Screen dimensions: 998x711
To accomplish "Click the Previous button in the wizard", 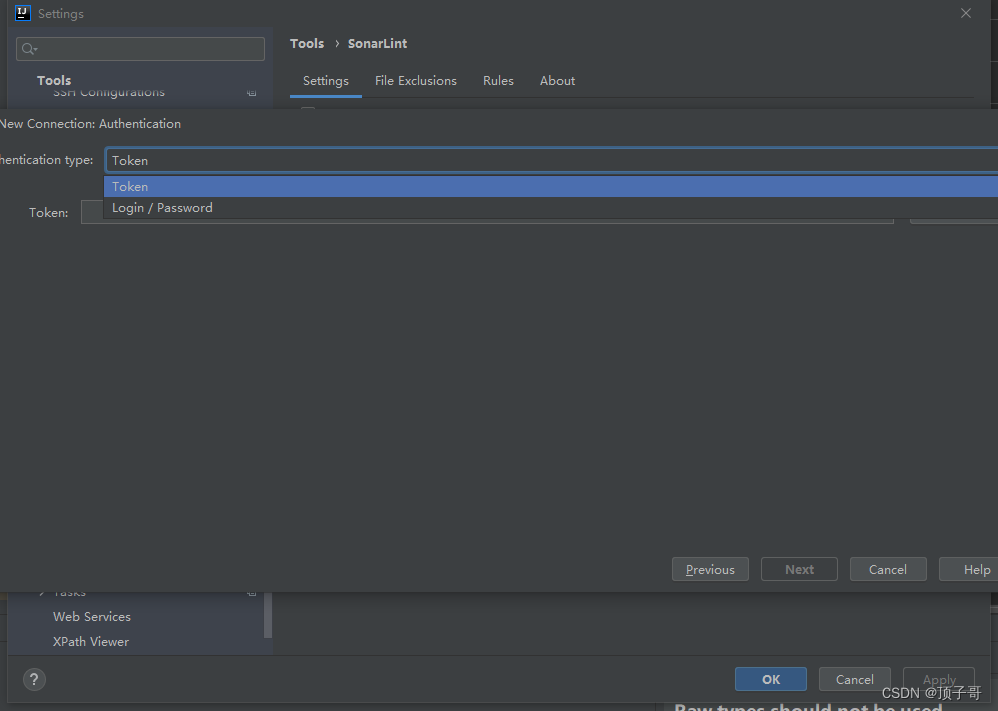I will pos(710,569).
